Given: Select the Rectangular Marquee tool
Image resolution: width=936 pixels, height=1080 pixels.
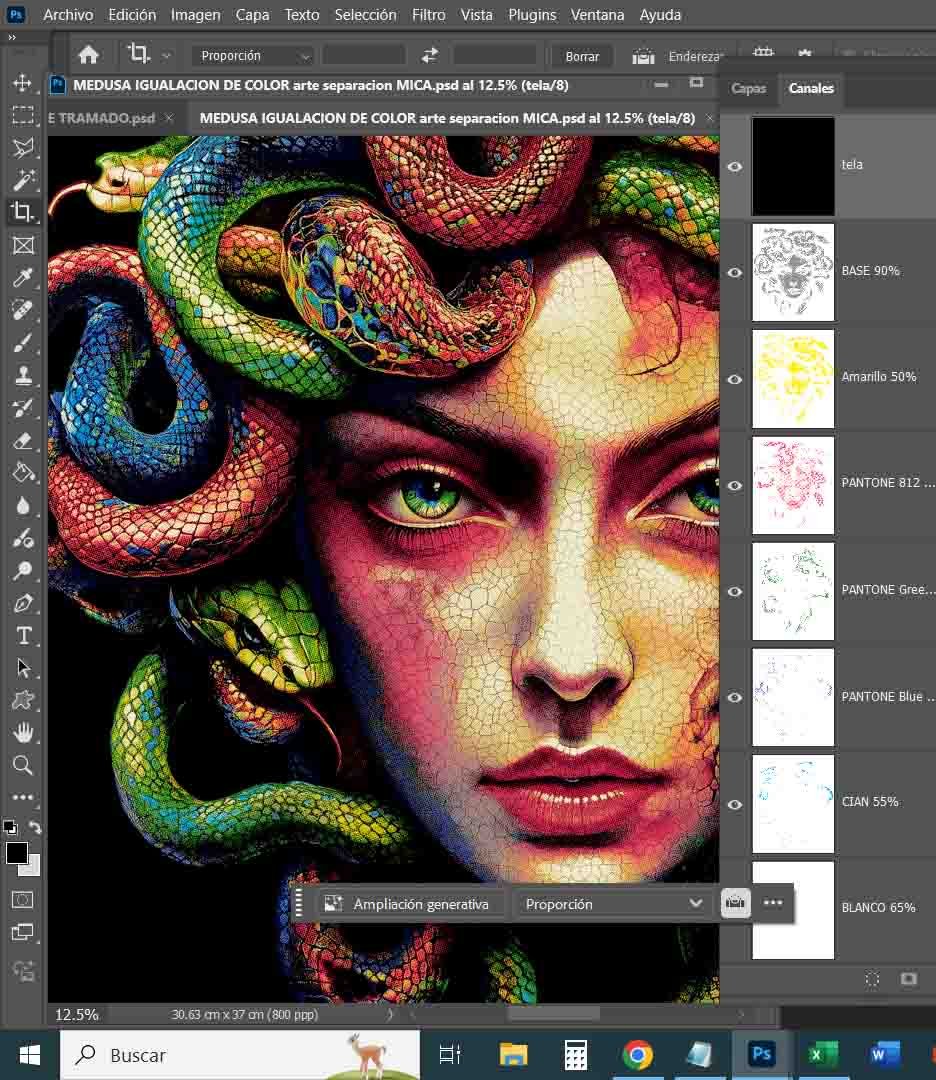Looking at the screenshot, I should point(22,115).
